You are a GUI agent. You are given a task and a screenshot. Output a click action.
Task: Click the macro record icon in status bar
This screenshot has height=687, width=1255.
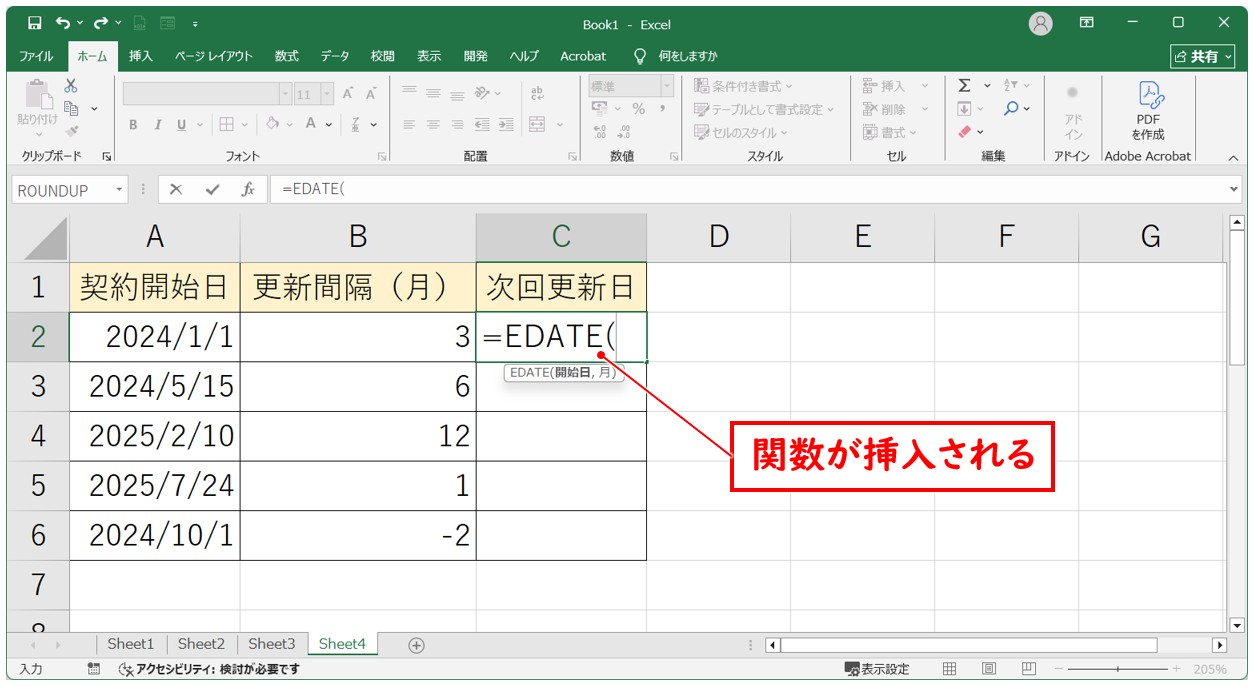[x=94, y=669]
